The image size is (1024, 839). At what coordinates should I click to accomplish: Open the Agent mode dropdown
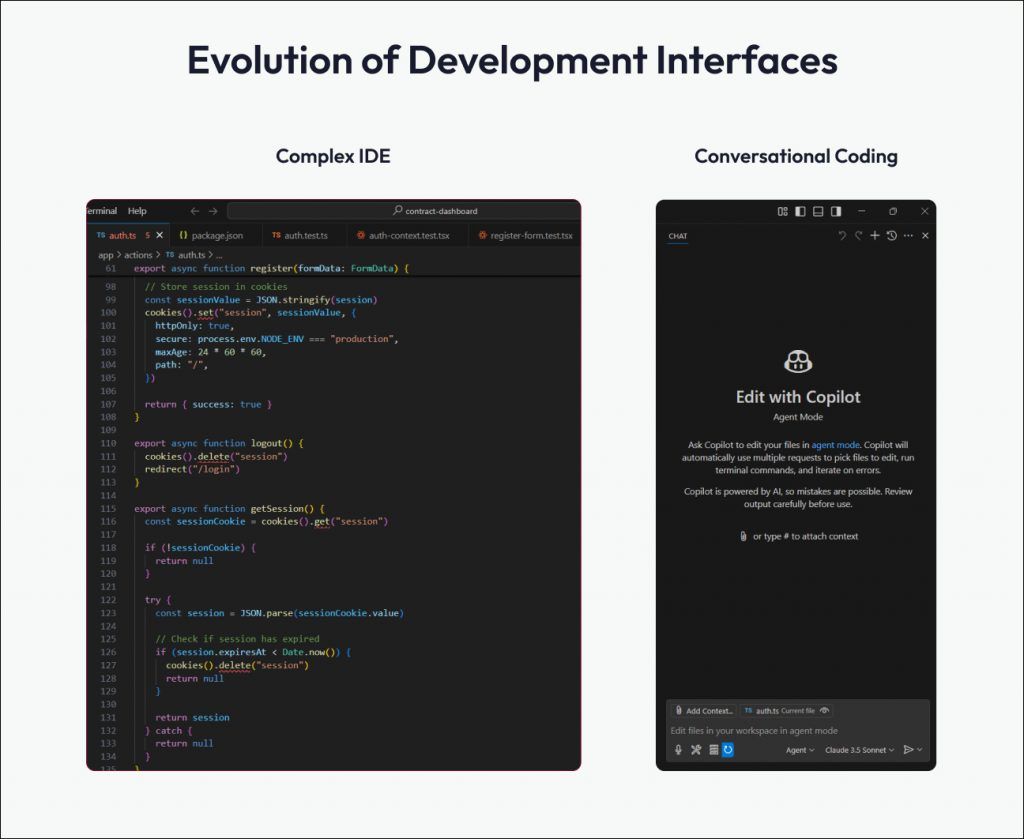(800, 750)
